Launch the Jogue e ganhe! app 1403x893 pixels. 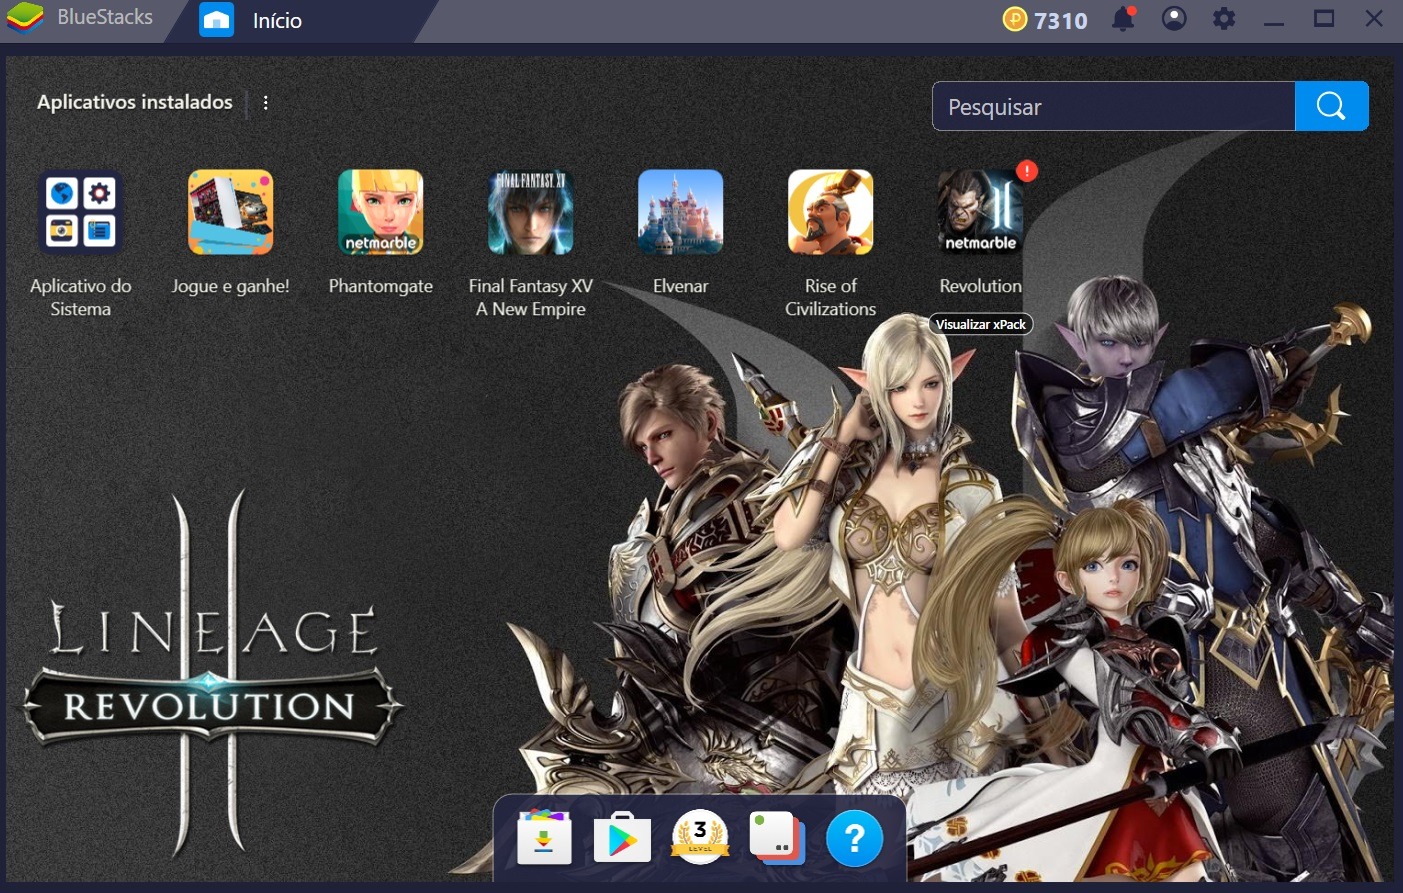[231, 212]
